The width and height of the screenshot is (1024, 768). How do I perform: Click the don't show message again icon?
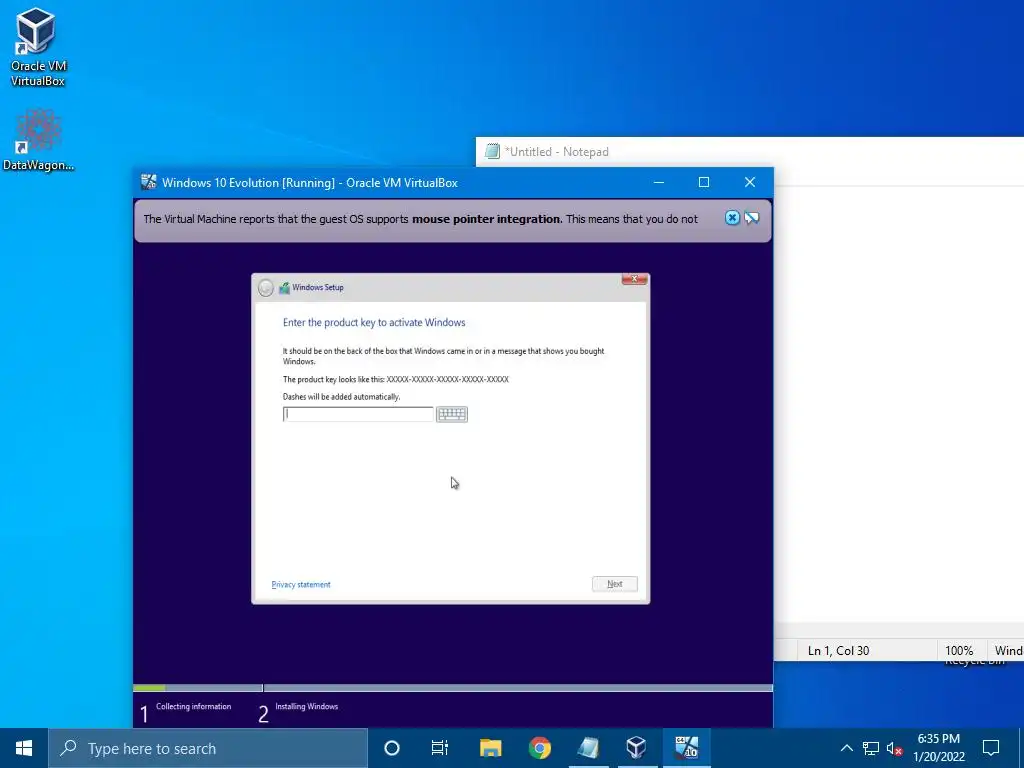pos(752,217)
